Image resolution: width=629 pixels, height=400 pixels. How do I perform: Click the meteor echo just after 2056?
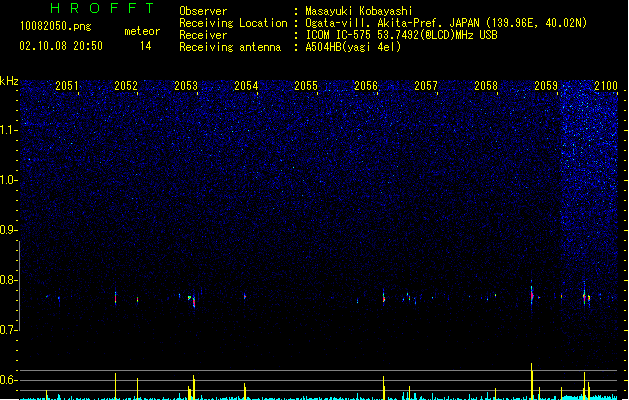(383, 298)
